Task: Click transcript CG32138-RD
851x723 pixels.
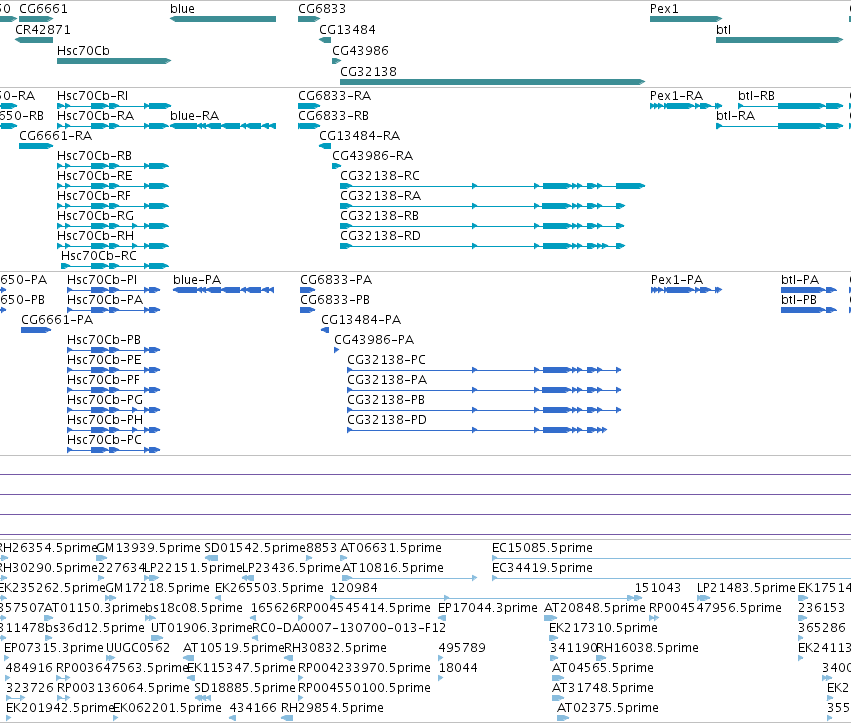Action: point(482,246)
